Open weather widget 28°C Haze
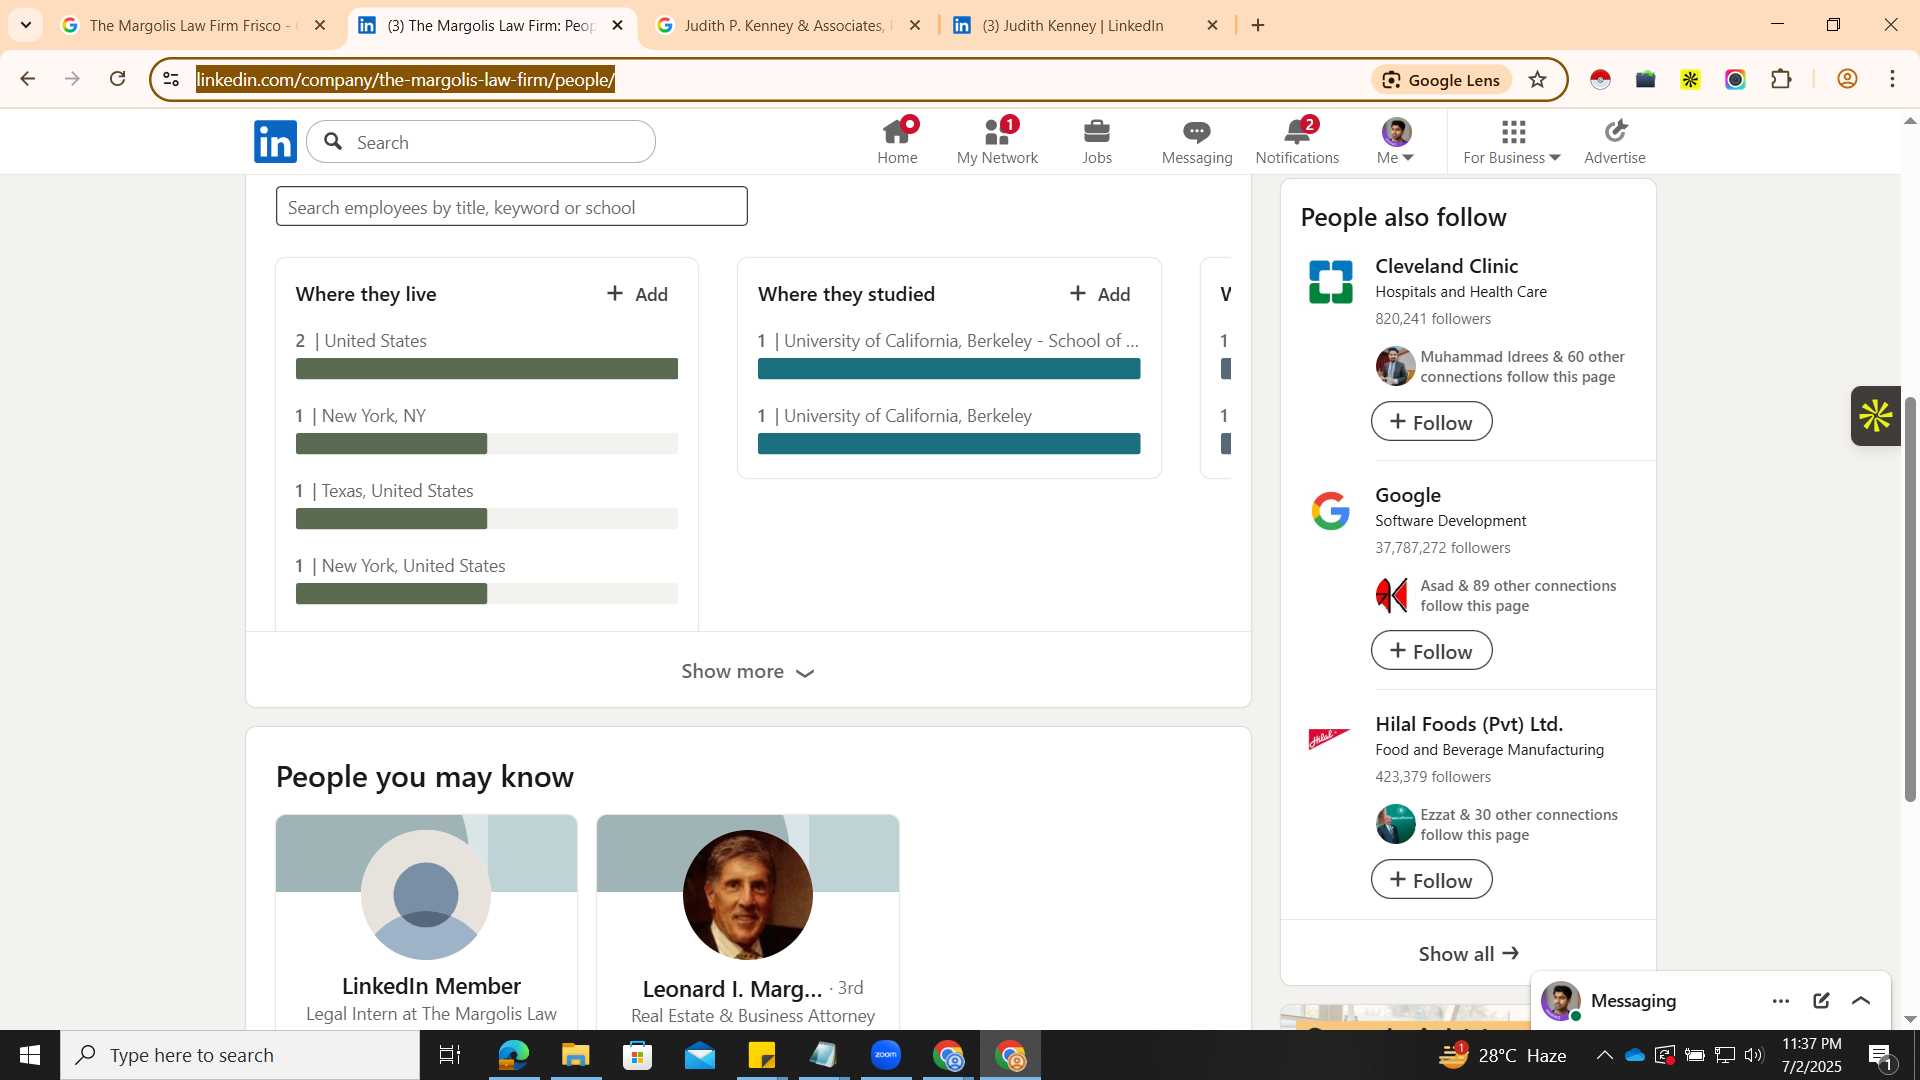This screenshot has width=1920, height=1080. click(x=1503, y=1055)
